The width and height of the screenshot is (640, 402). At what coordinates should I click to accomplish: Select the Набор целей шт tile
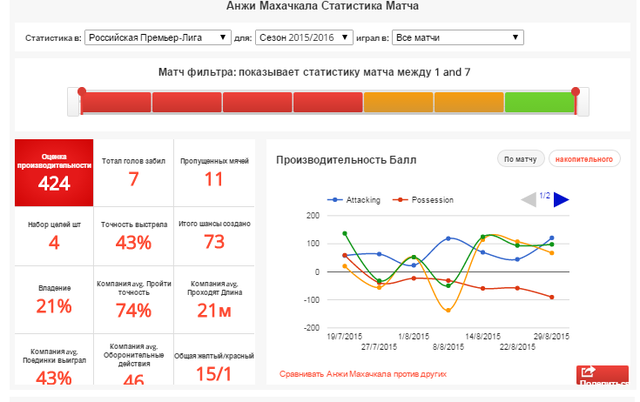point(54,236)
